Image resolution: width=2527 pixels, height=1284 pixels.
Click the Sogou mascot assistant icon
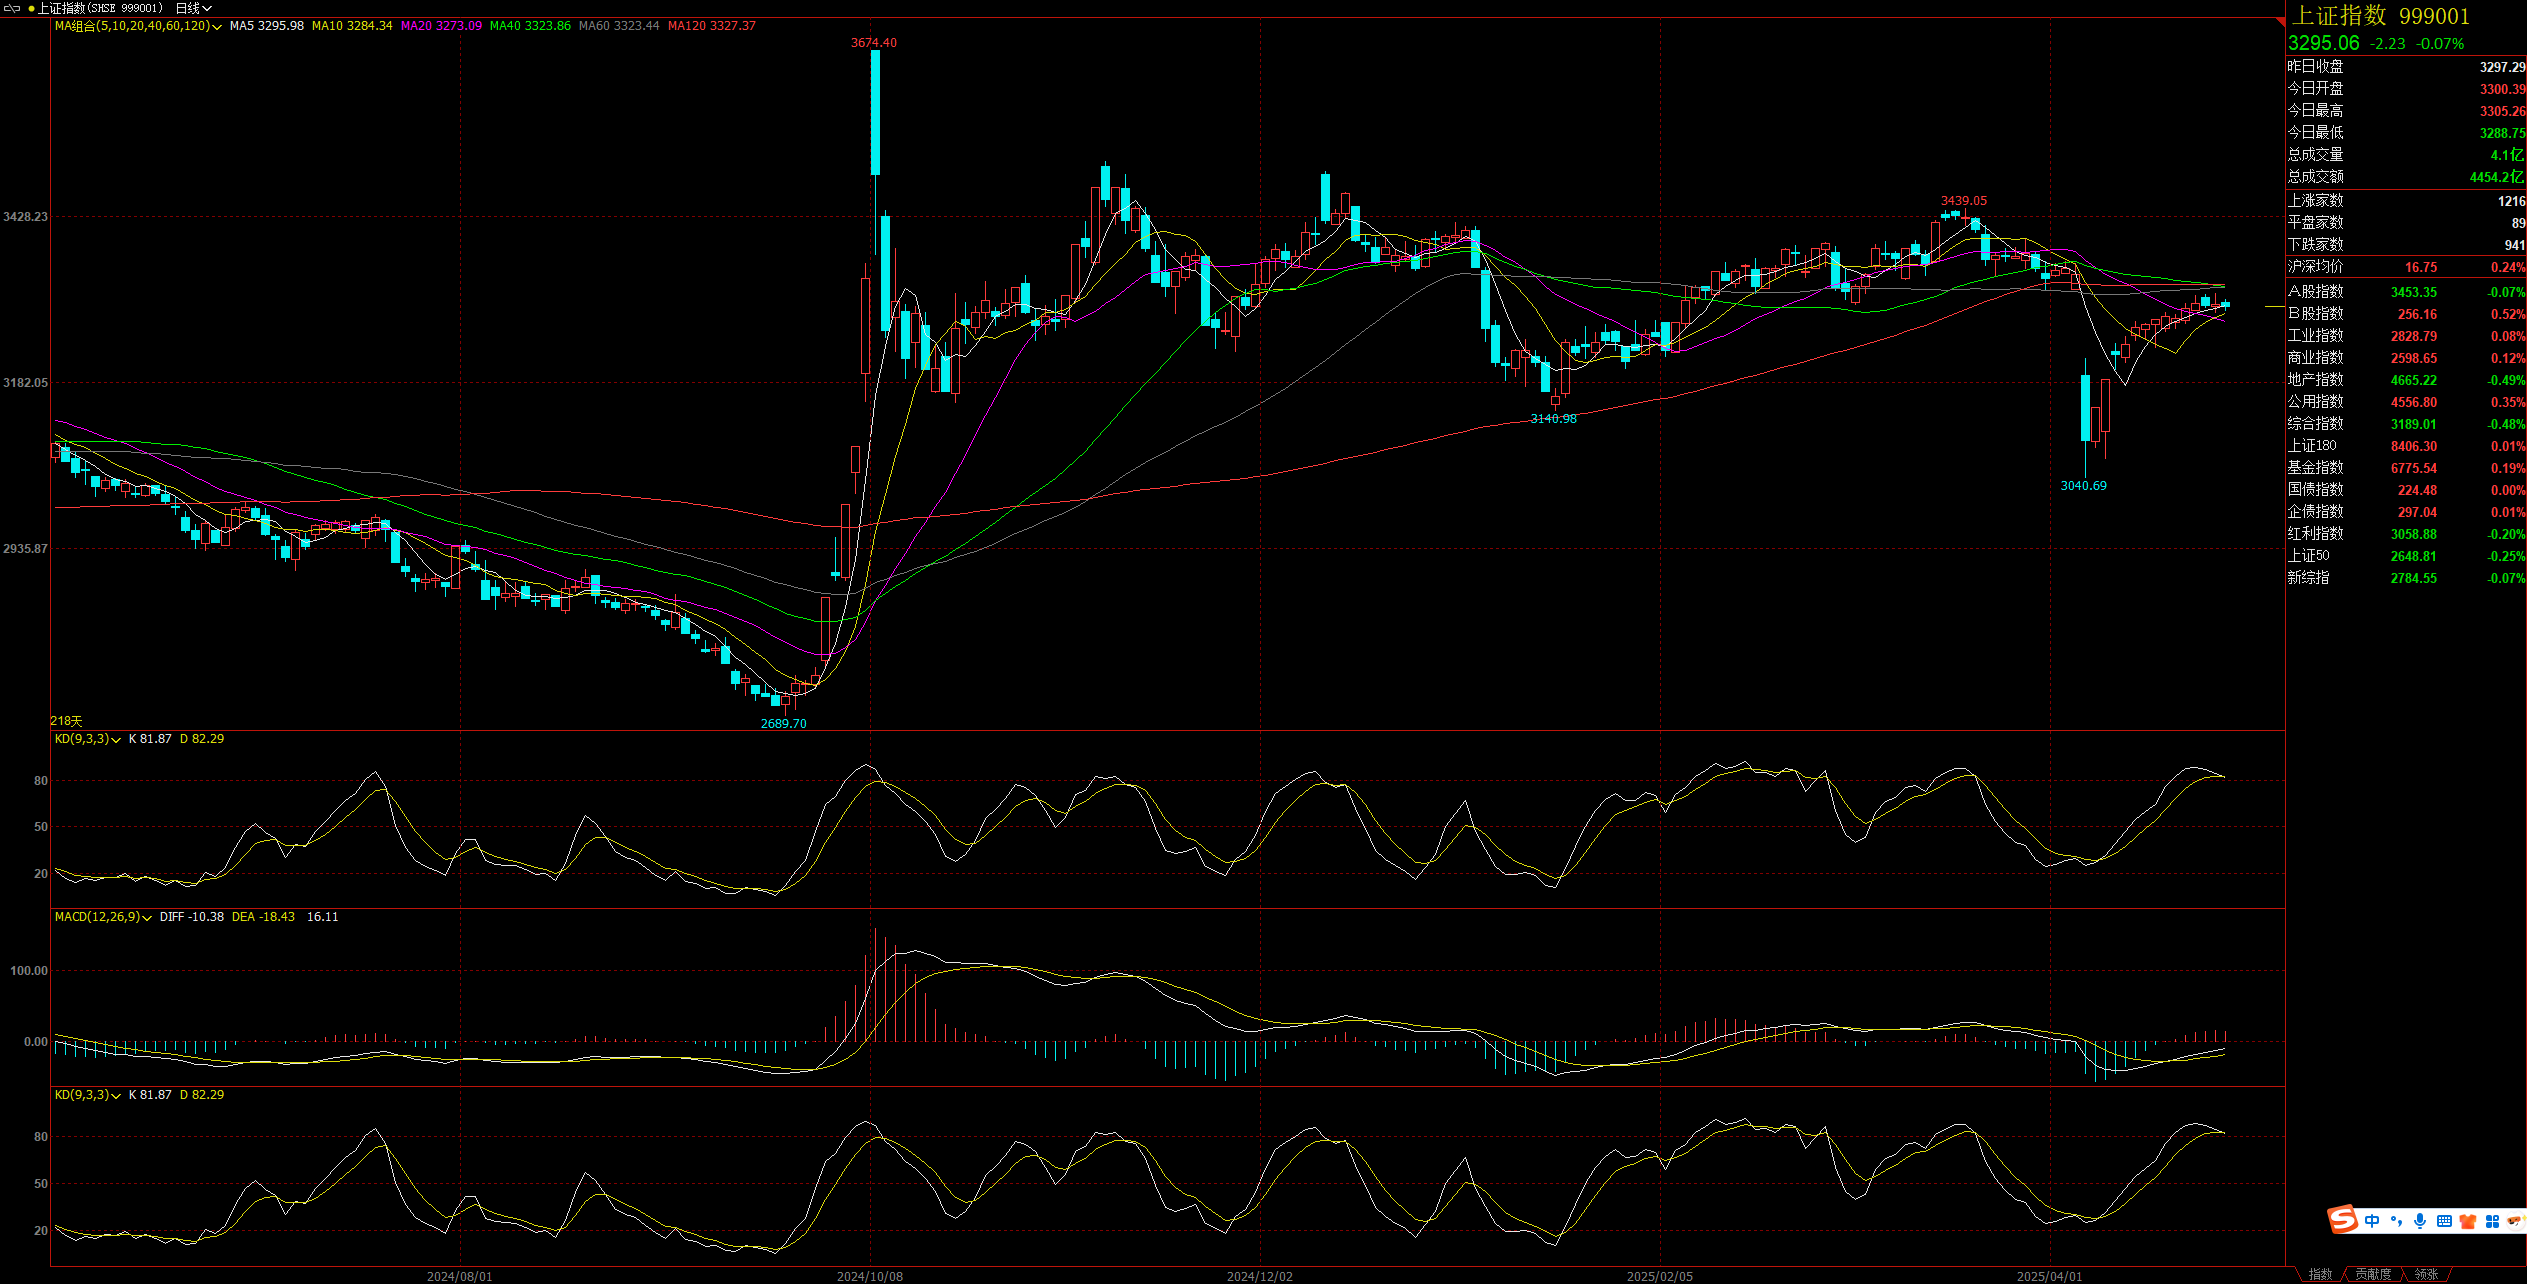click(2514, 1221)
